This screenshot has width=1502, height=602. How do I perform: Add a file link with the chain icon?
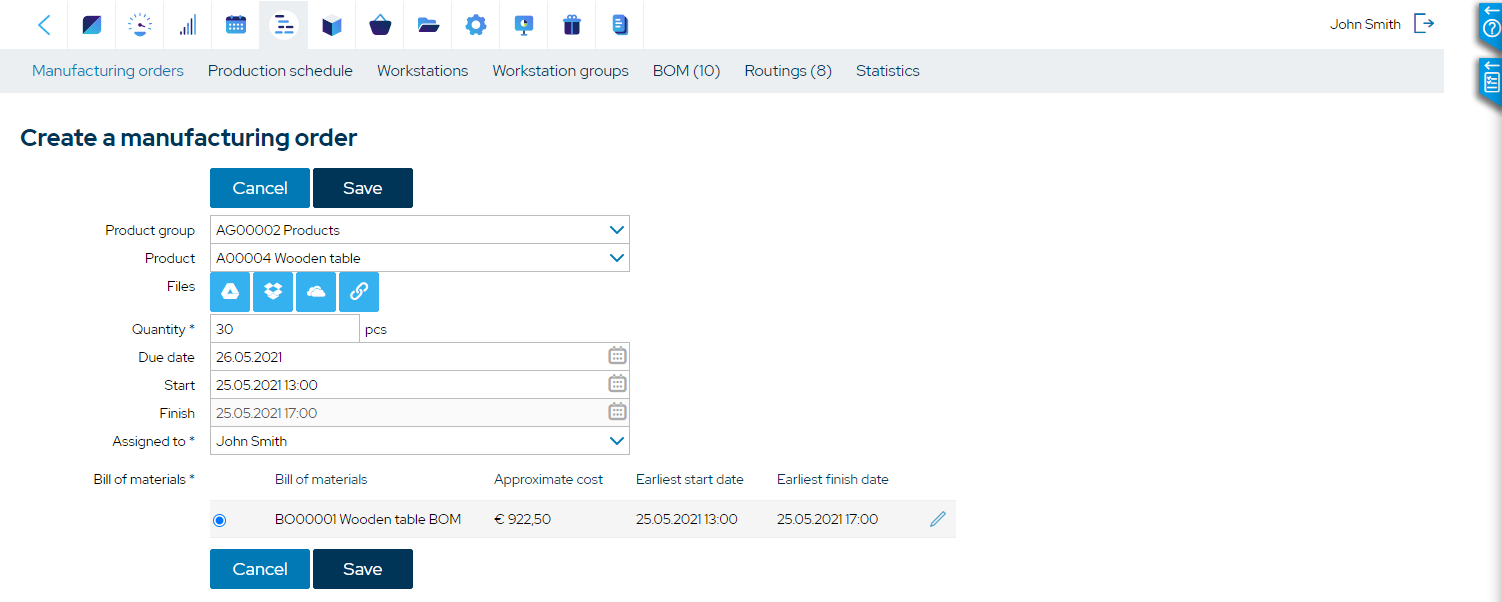359,292
